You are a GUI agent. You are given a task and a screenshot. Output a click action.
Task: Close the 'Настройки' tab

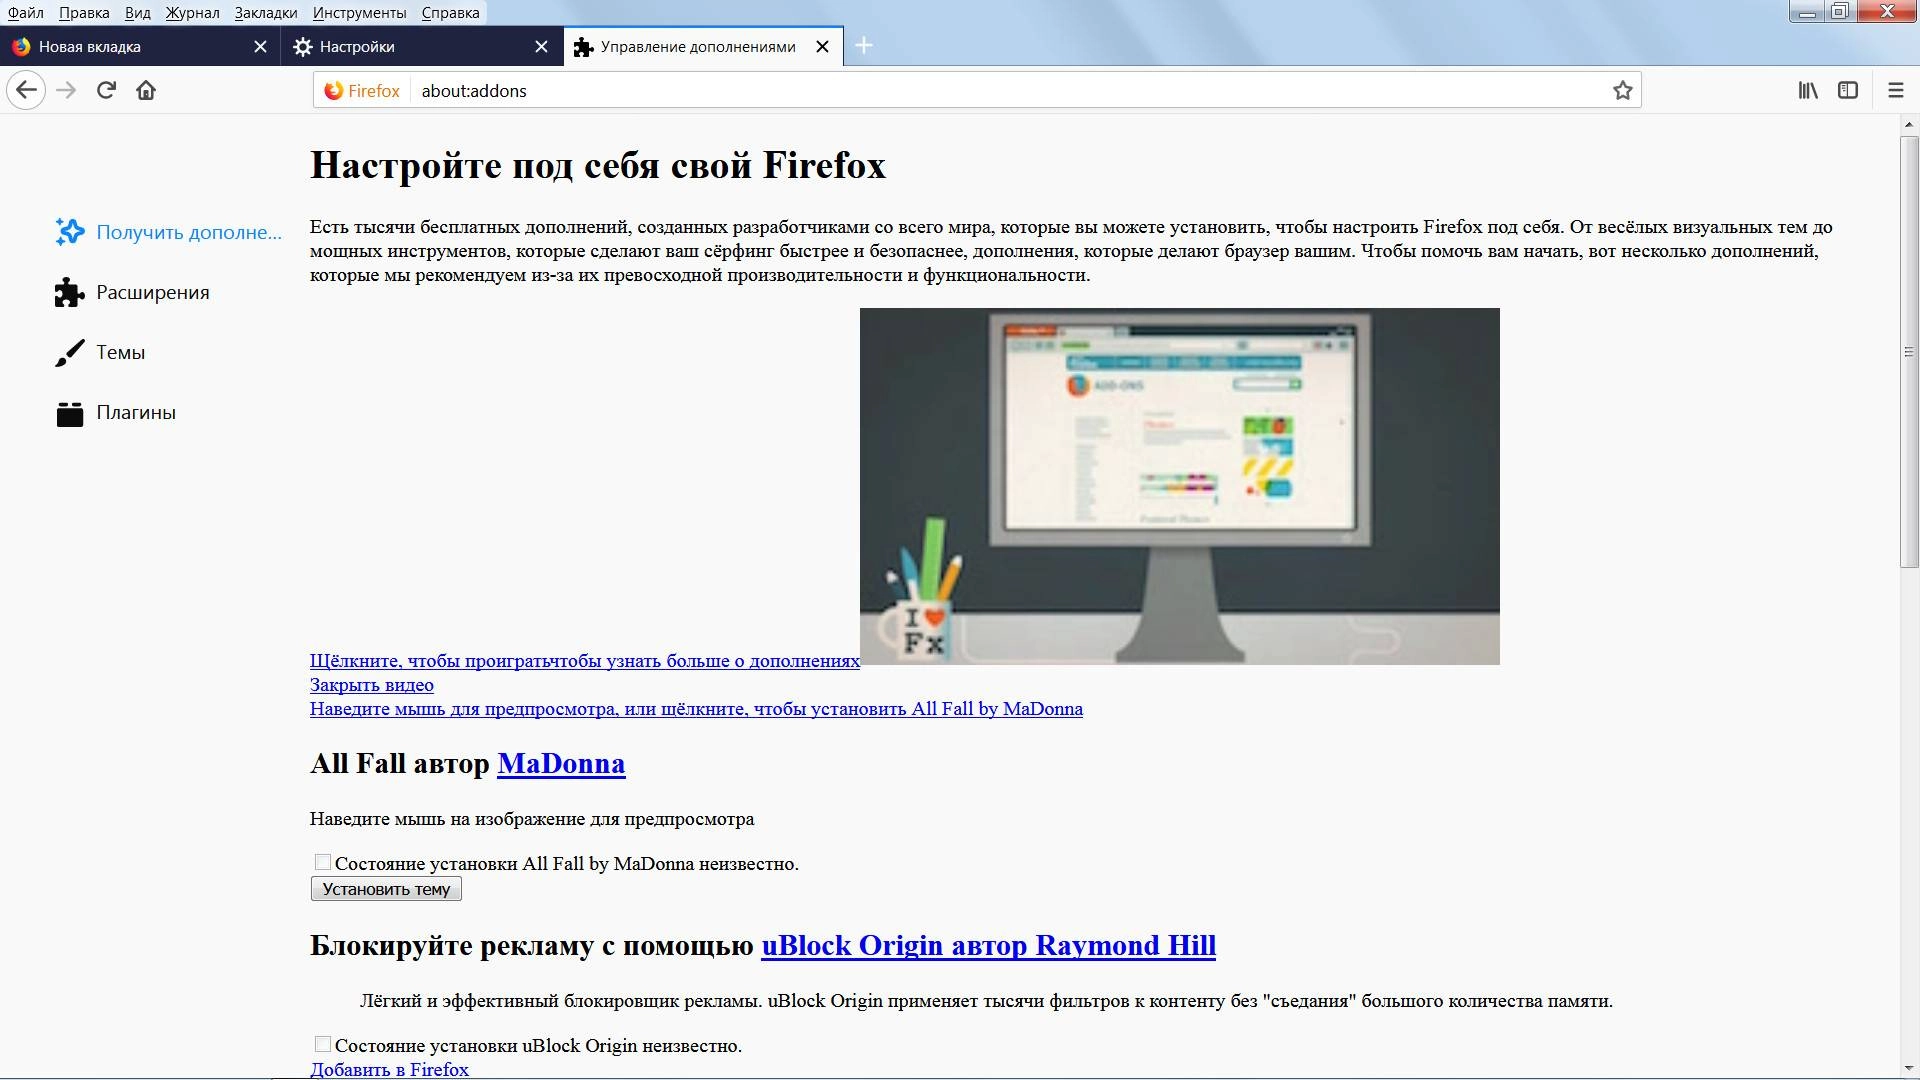coord(541,47)
